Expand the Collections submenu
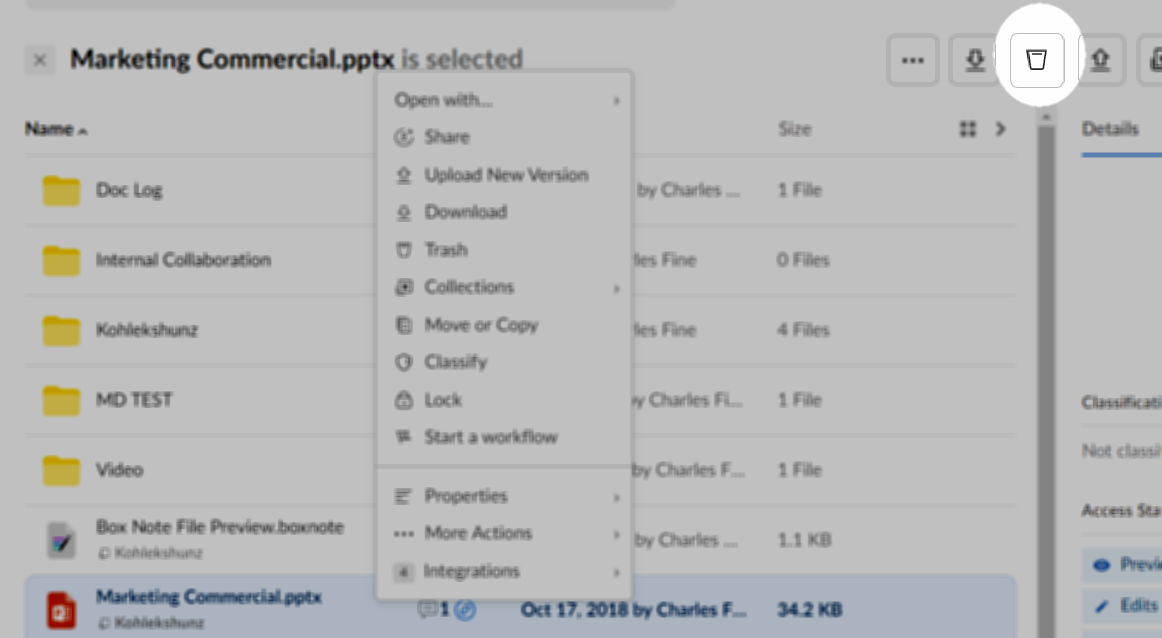 point(505,287)
